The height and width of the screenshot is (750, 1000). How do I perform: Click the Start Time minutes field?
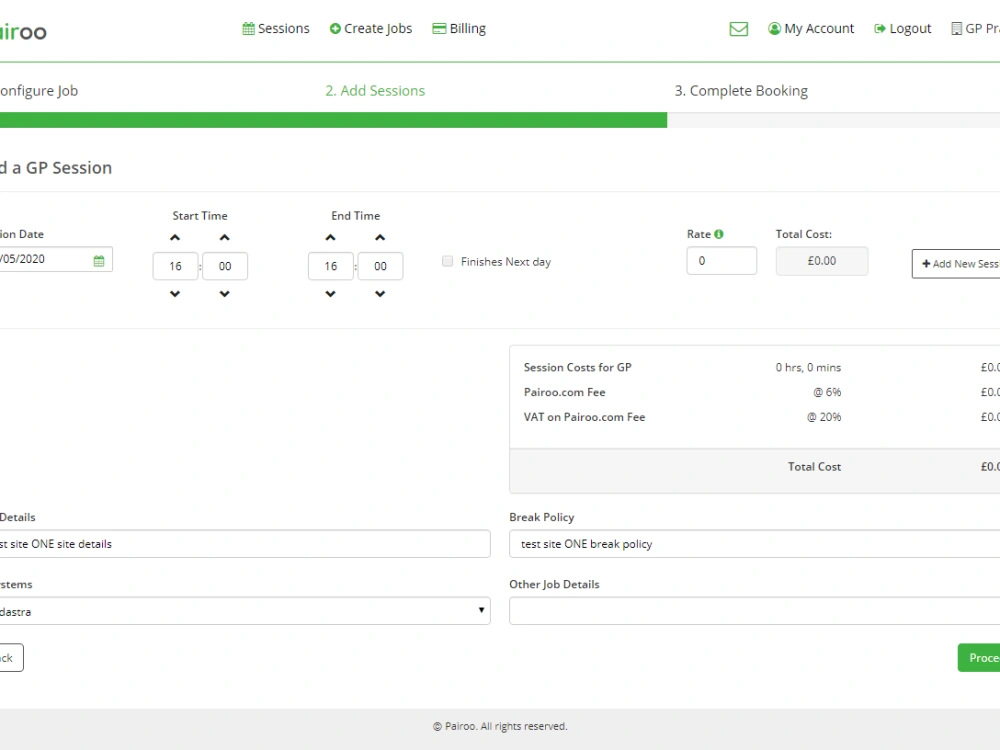(225, 266)
